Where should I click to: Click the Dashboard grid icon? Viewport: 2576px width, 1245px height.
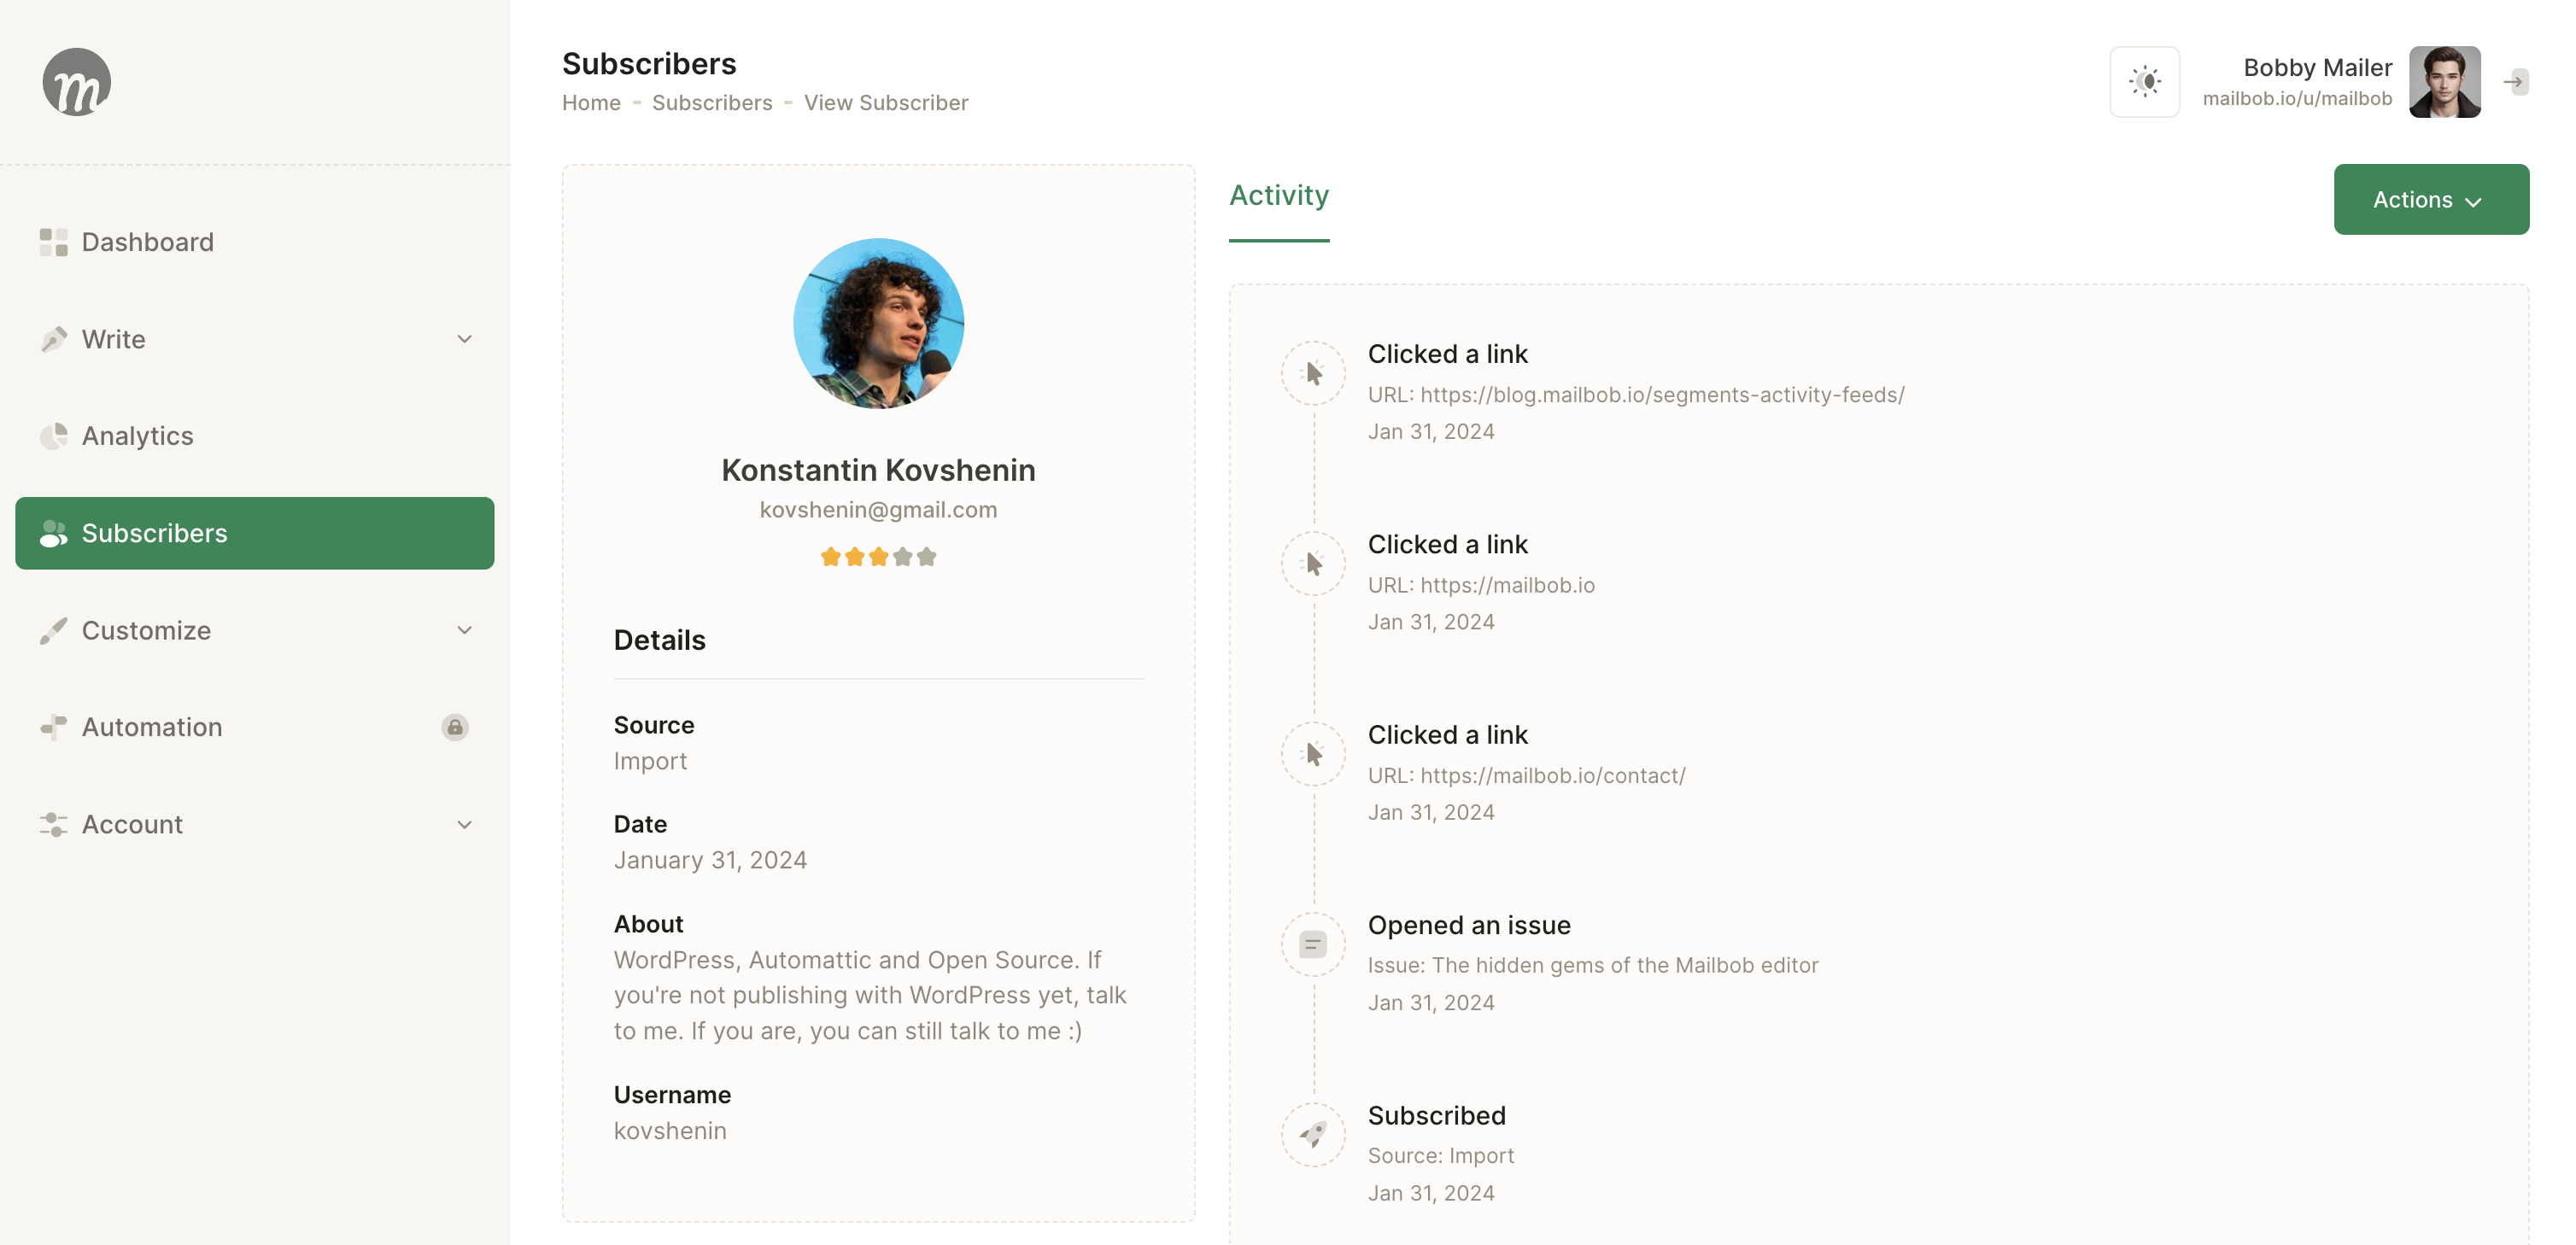pyautogui.click(x=53, y=242)
